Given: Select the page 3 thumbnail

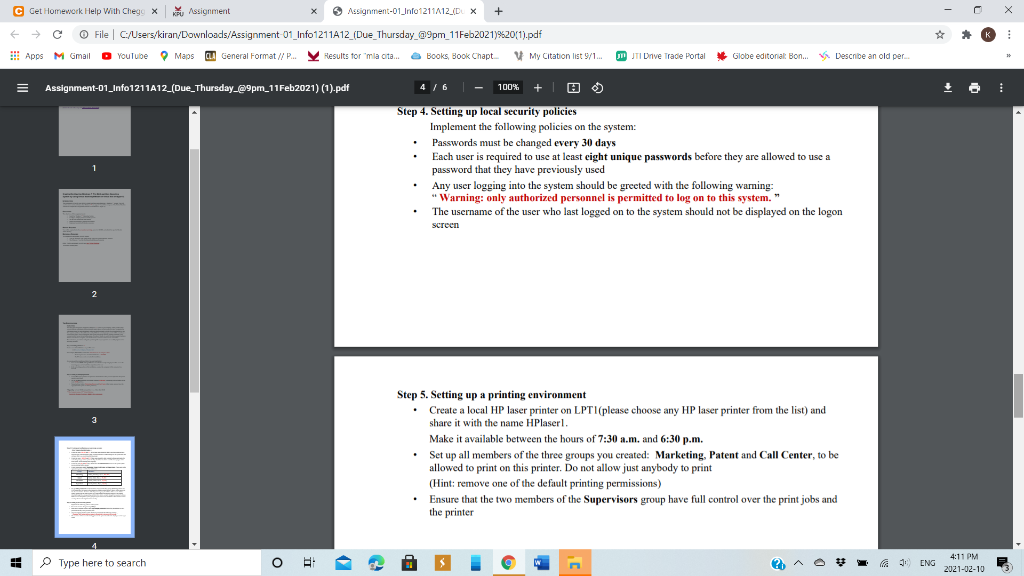Looking at the screenshot, I should click(95, 362).
